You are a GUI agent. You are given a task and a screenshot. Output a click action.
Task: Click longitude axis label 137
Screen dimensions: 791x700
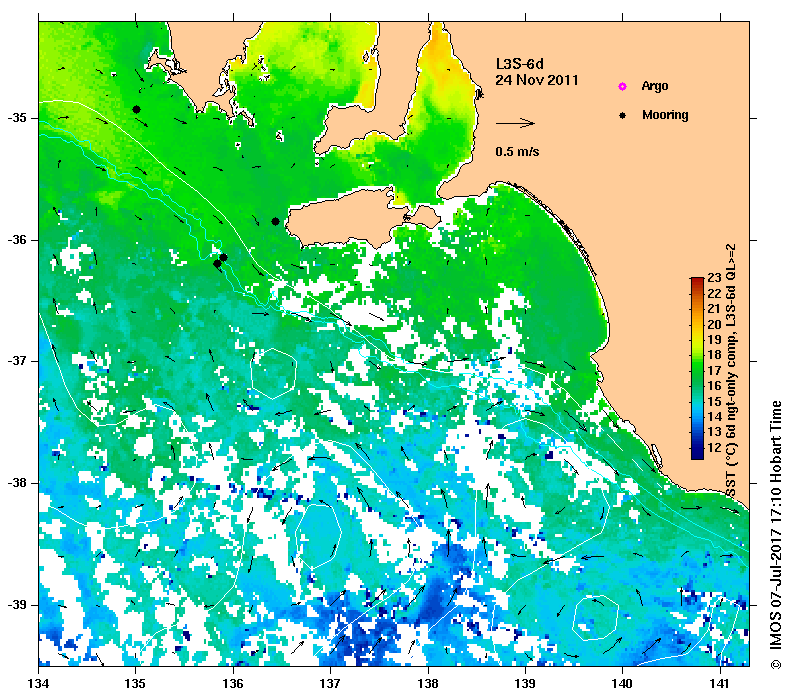tap(330, 684)
